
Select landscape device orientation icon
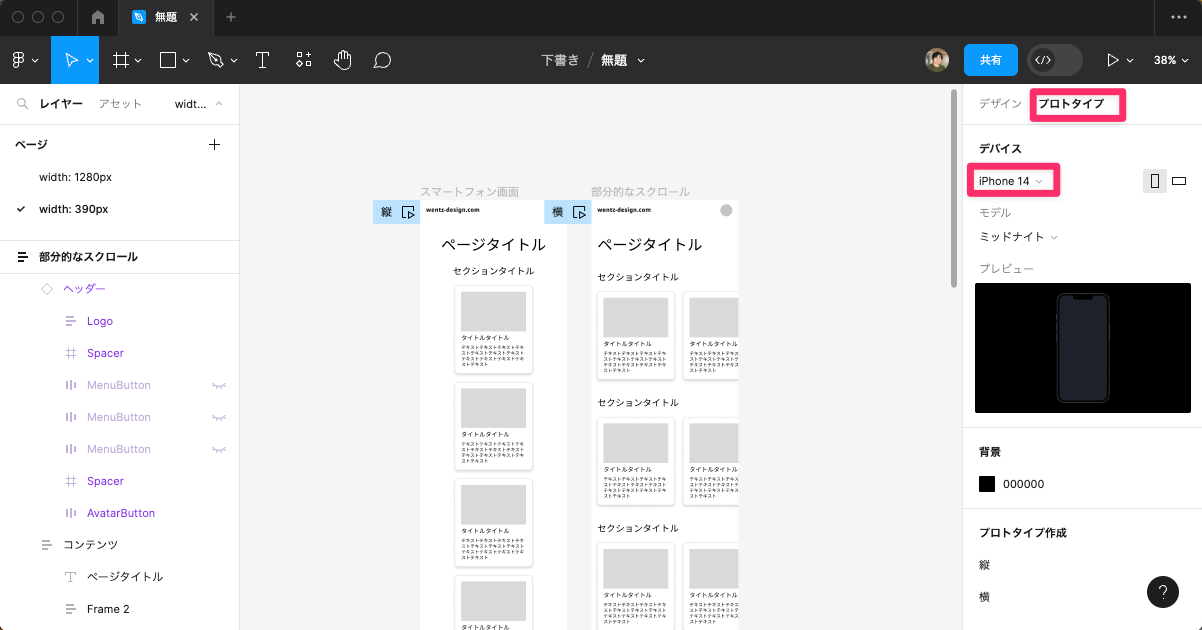coord(1179,181)
